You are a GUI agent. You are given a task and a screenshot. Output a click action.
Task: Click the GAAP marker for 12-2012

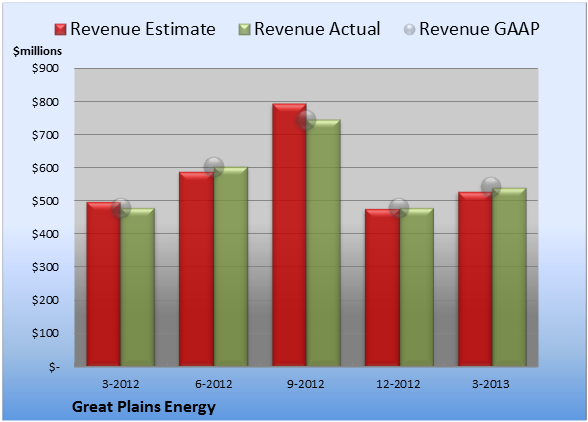[399, 207]
